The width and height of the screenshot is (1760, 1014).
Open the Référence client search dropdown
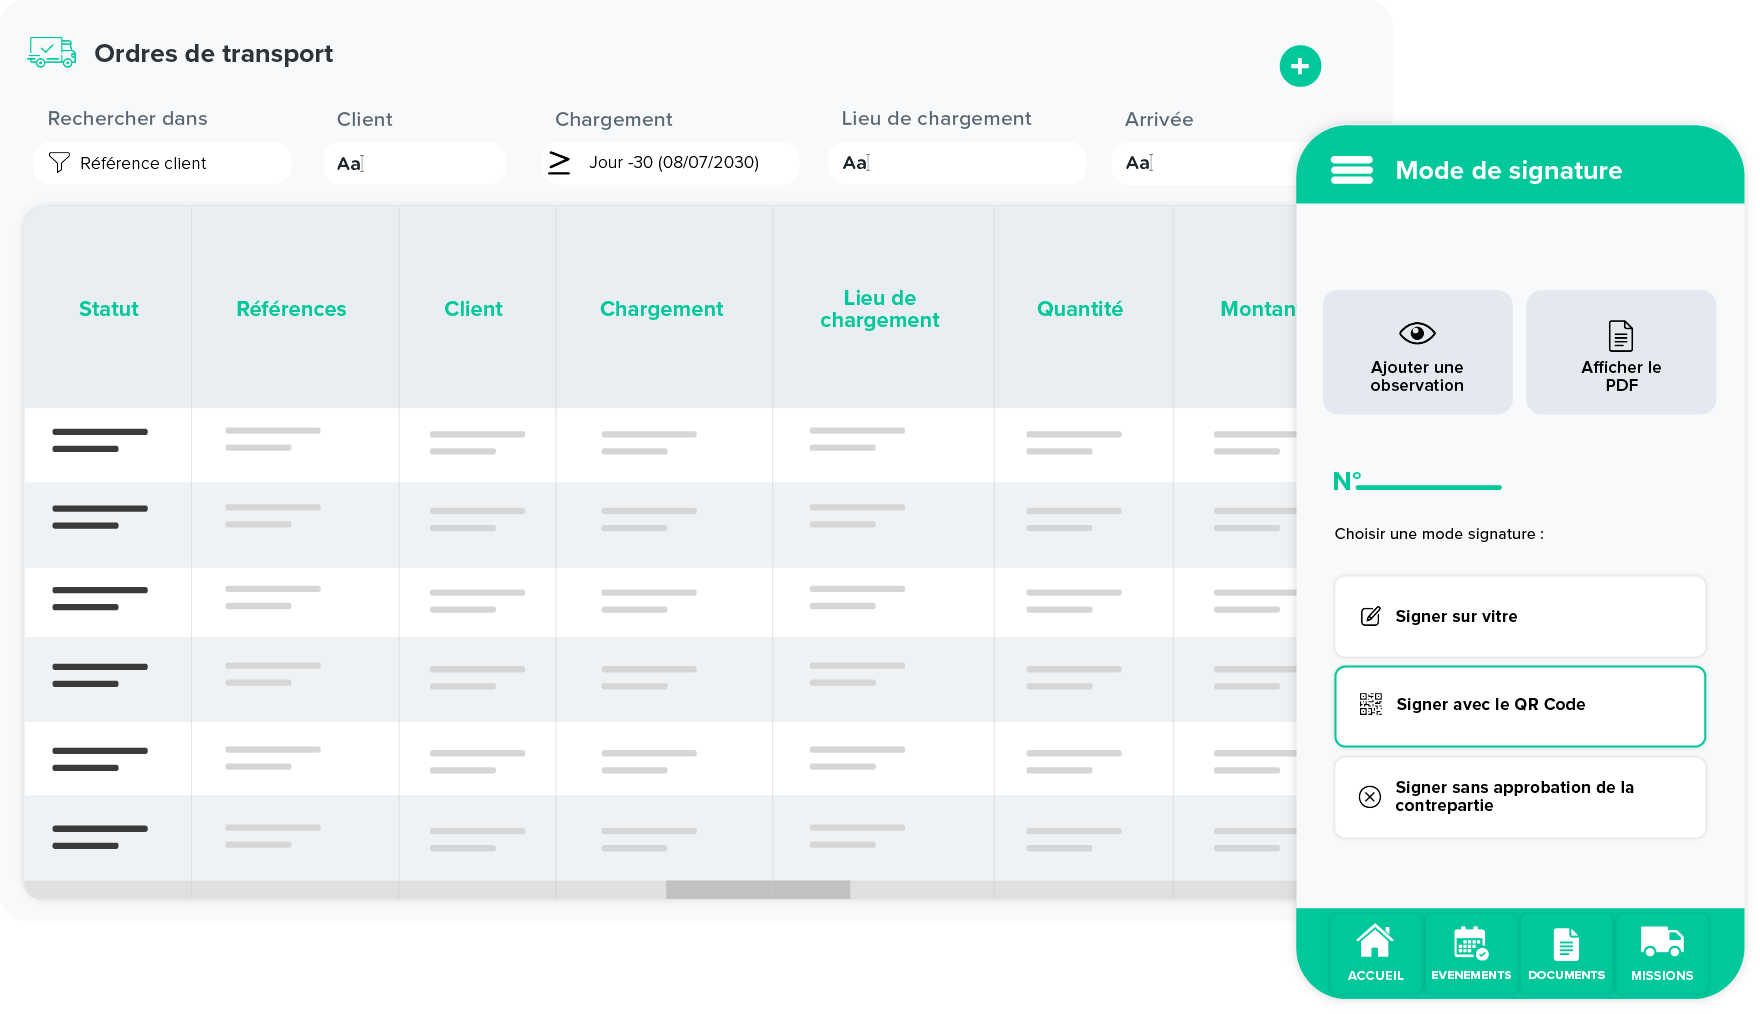pos(162,163)
